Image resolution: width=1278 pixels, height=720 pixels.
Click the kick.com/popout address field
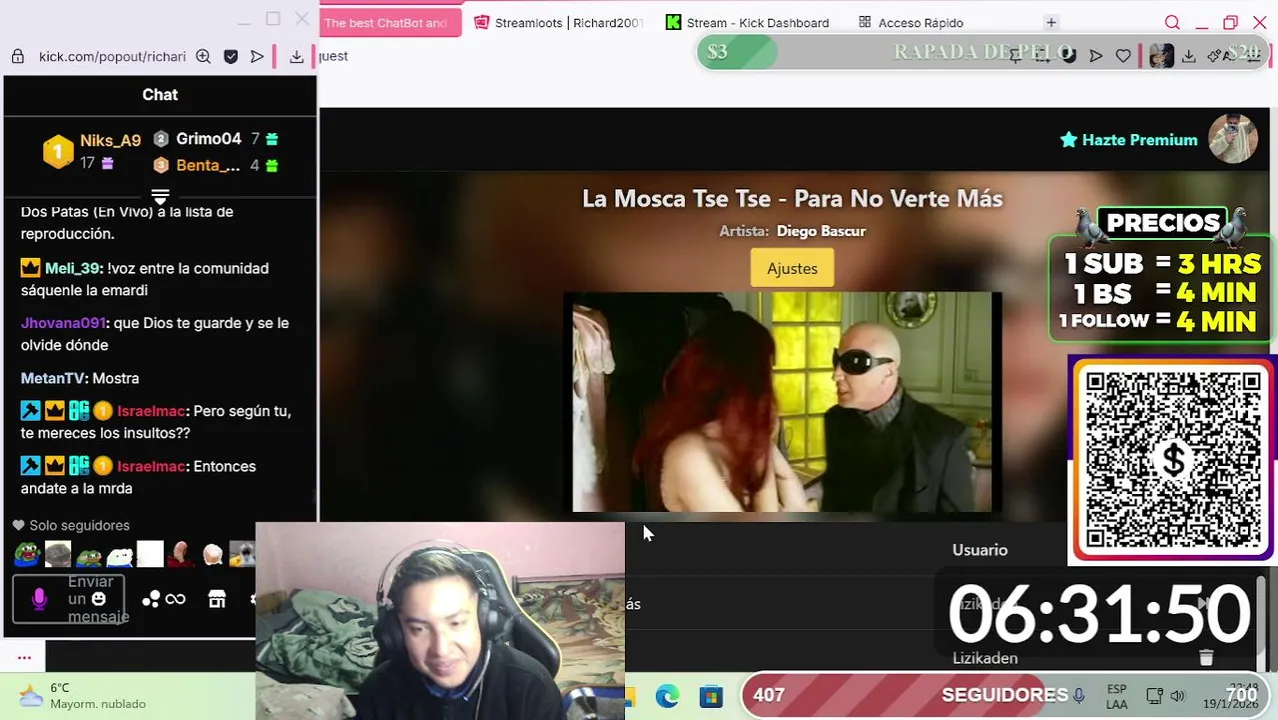(x=112, y=57)
